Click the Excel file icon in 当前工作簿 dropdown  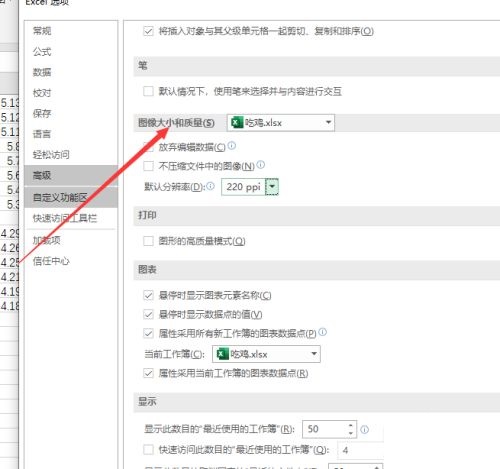click(x=222, y=354)
